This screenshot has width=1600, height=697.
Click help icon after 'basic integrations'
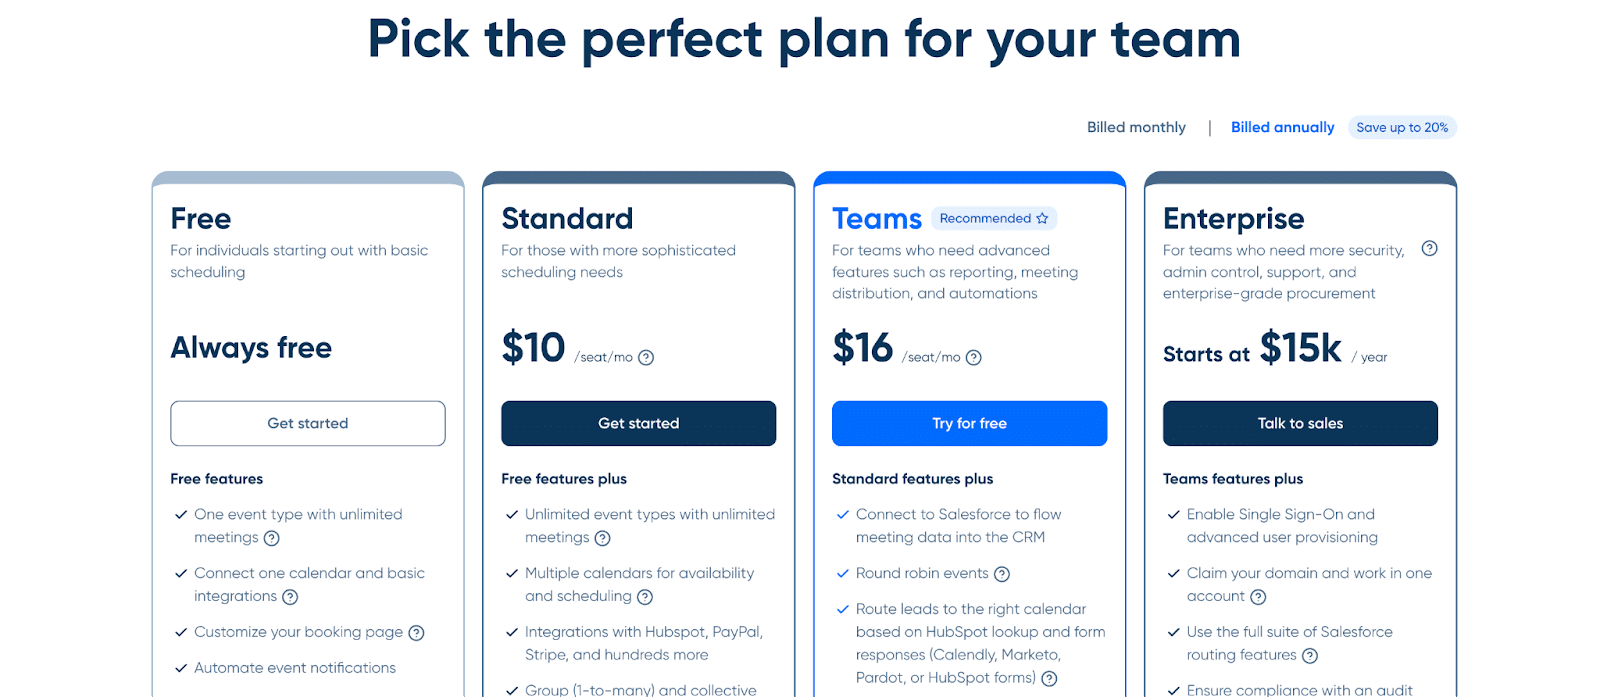(x=290, y=597)
